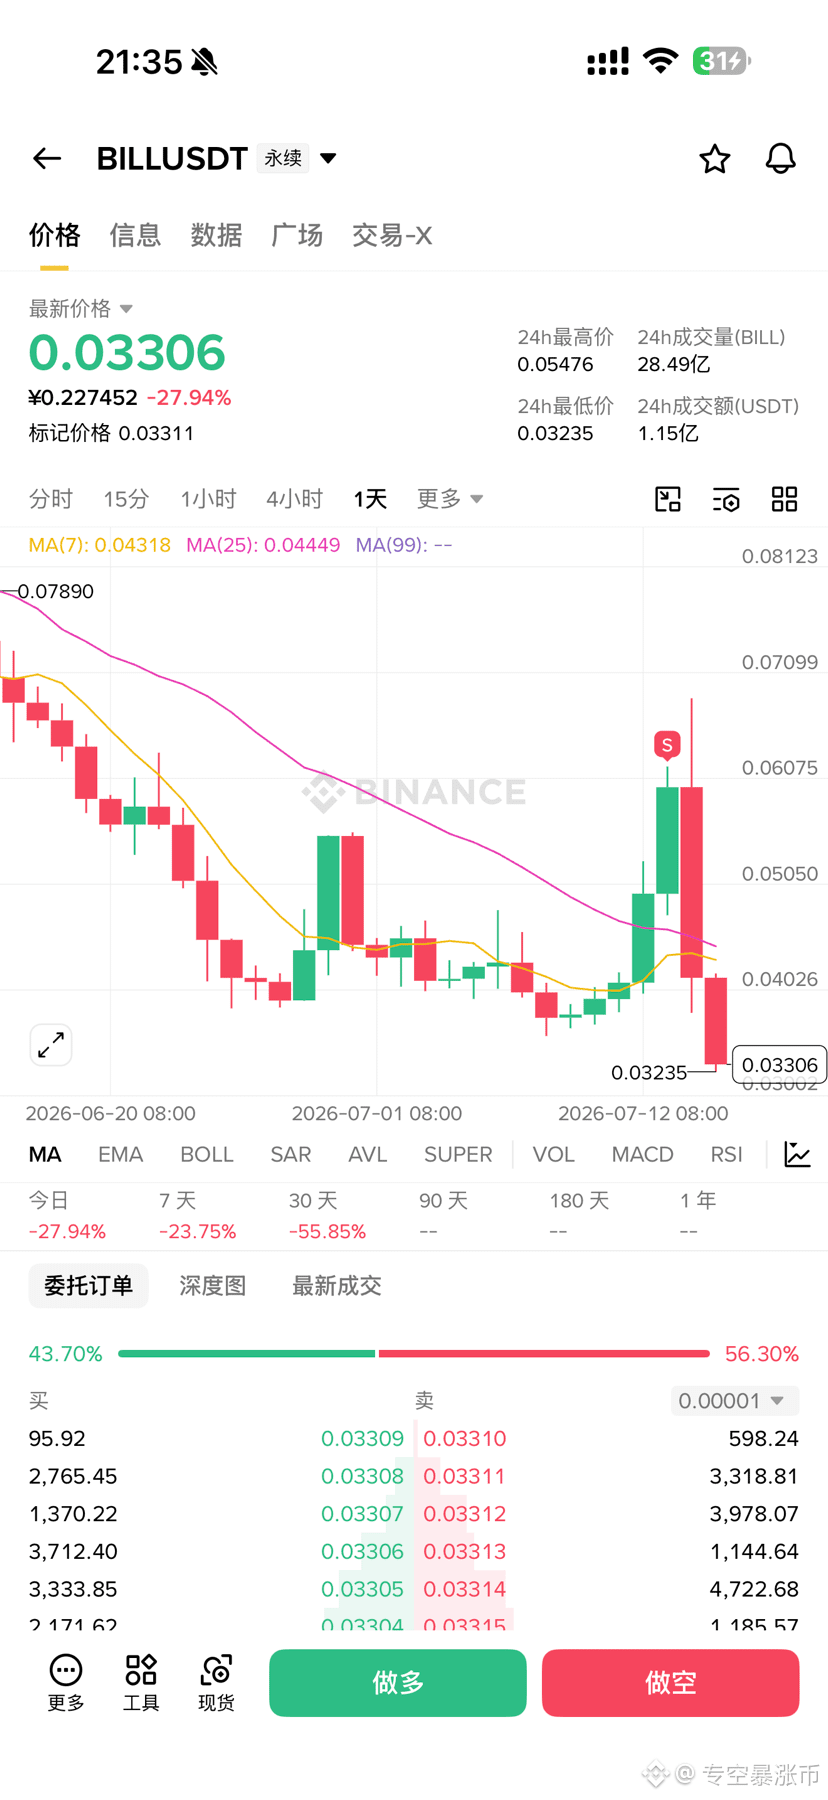
Task: Toggle the AVL indicator
Action: coord(367,1154)
